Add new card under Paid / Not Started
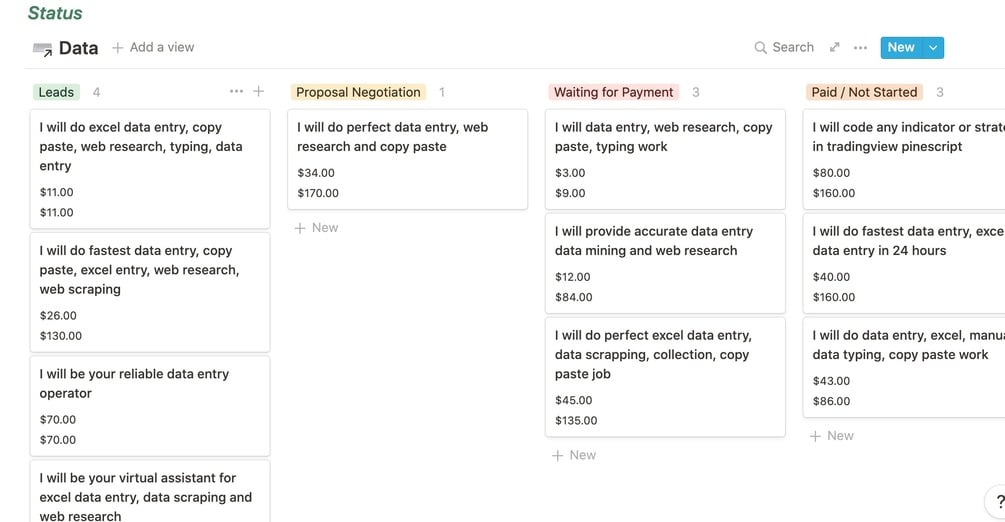Screen dimensions: 1005x522 tap(832, 436)
